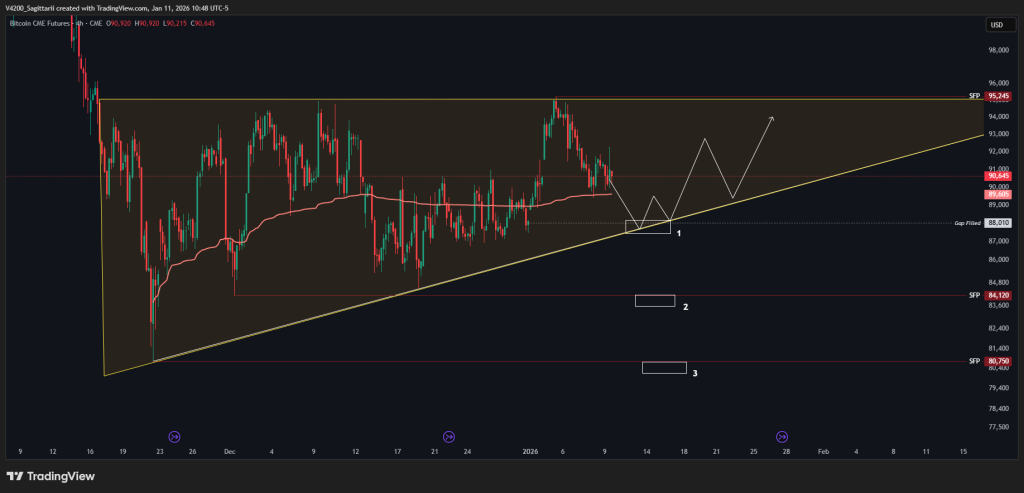Click the USD currency button

tap(996, 24)
